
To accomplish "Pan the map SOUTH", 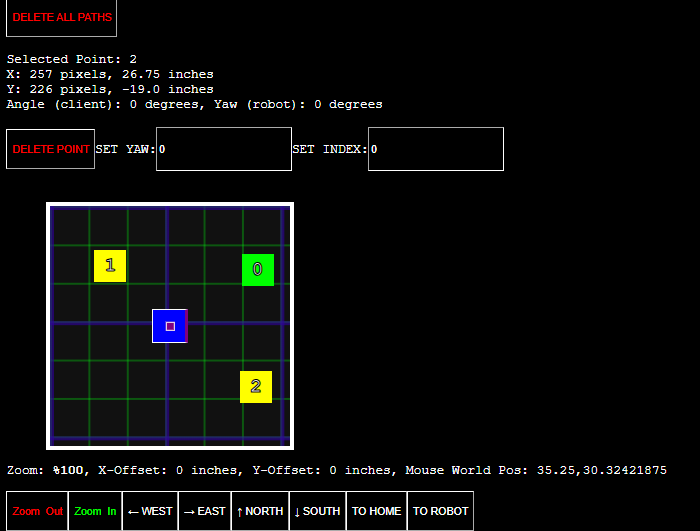I will click(x=317, y=511).
